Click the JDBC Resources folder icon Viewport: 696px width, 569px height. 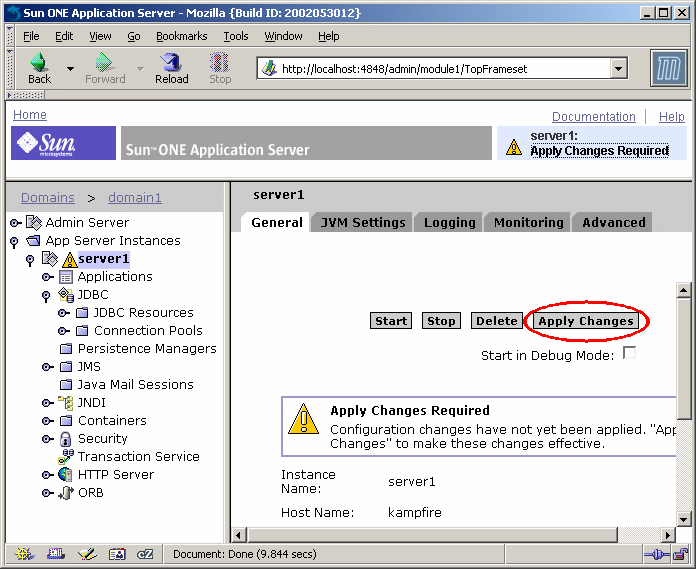(82, 313)
